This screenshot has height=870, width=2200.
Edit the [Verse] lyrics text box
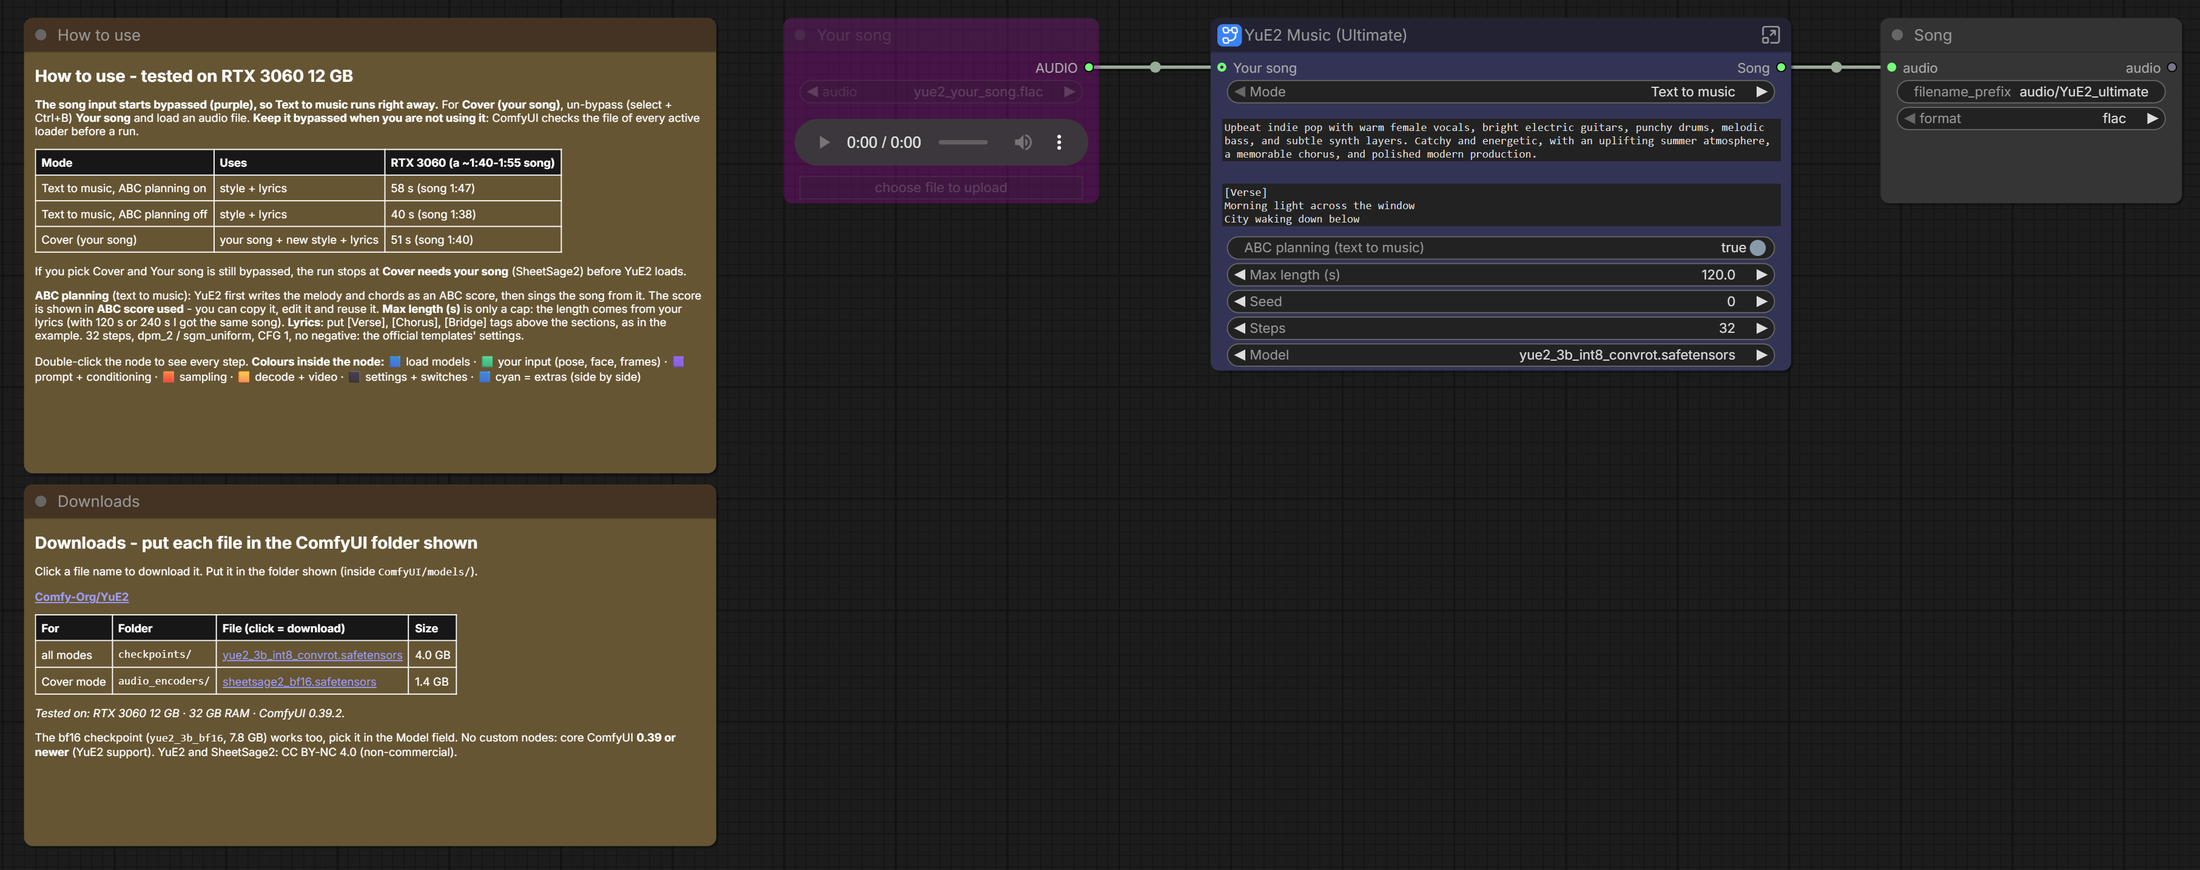(x=1500, y=205)
